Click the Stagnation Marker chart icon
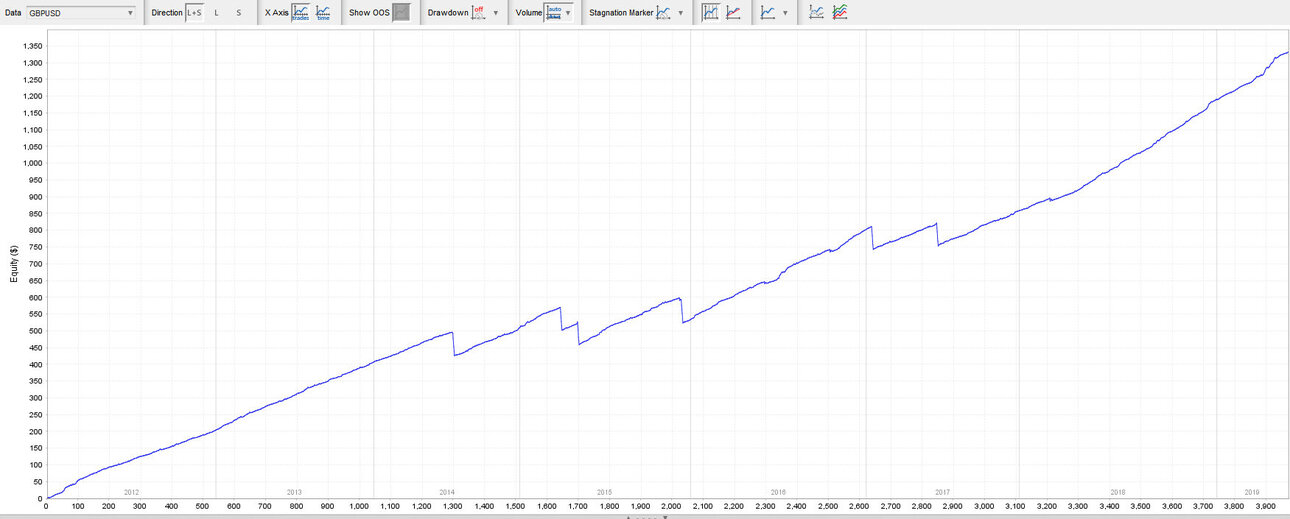Screen dimensions: 1290x519 point(663,13)
